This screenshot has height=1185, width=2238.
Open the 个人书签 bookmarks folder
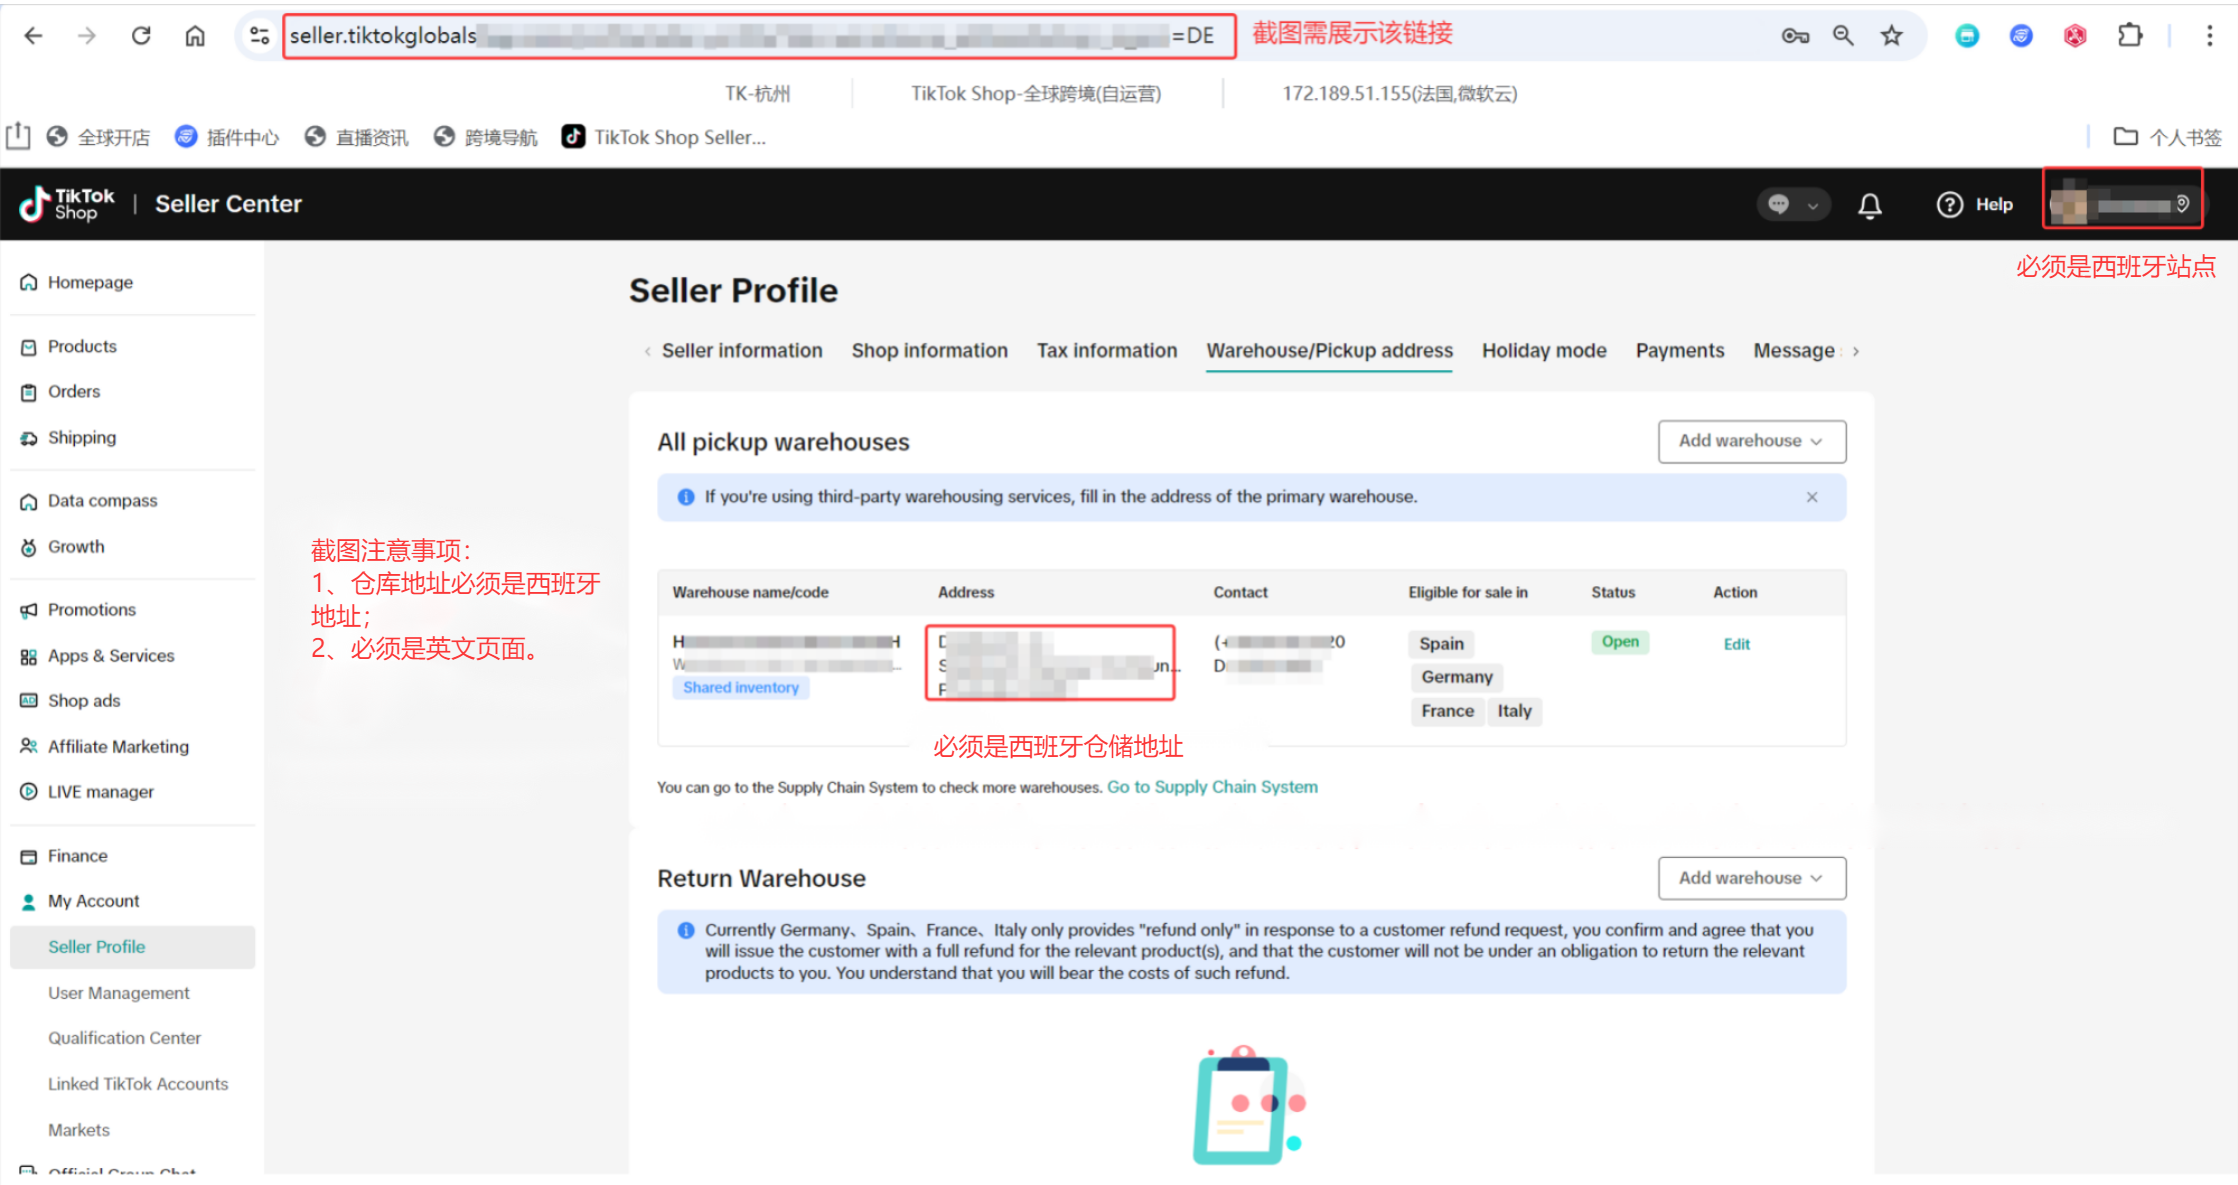click(2168, 137)
